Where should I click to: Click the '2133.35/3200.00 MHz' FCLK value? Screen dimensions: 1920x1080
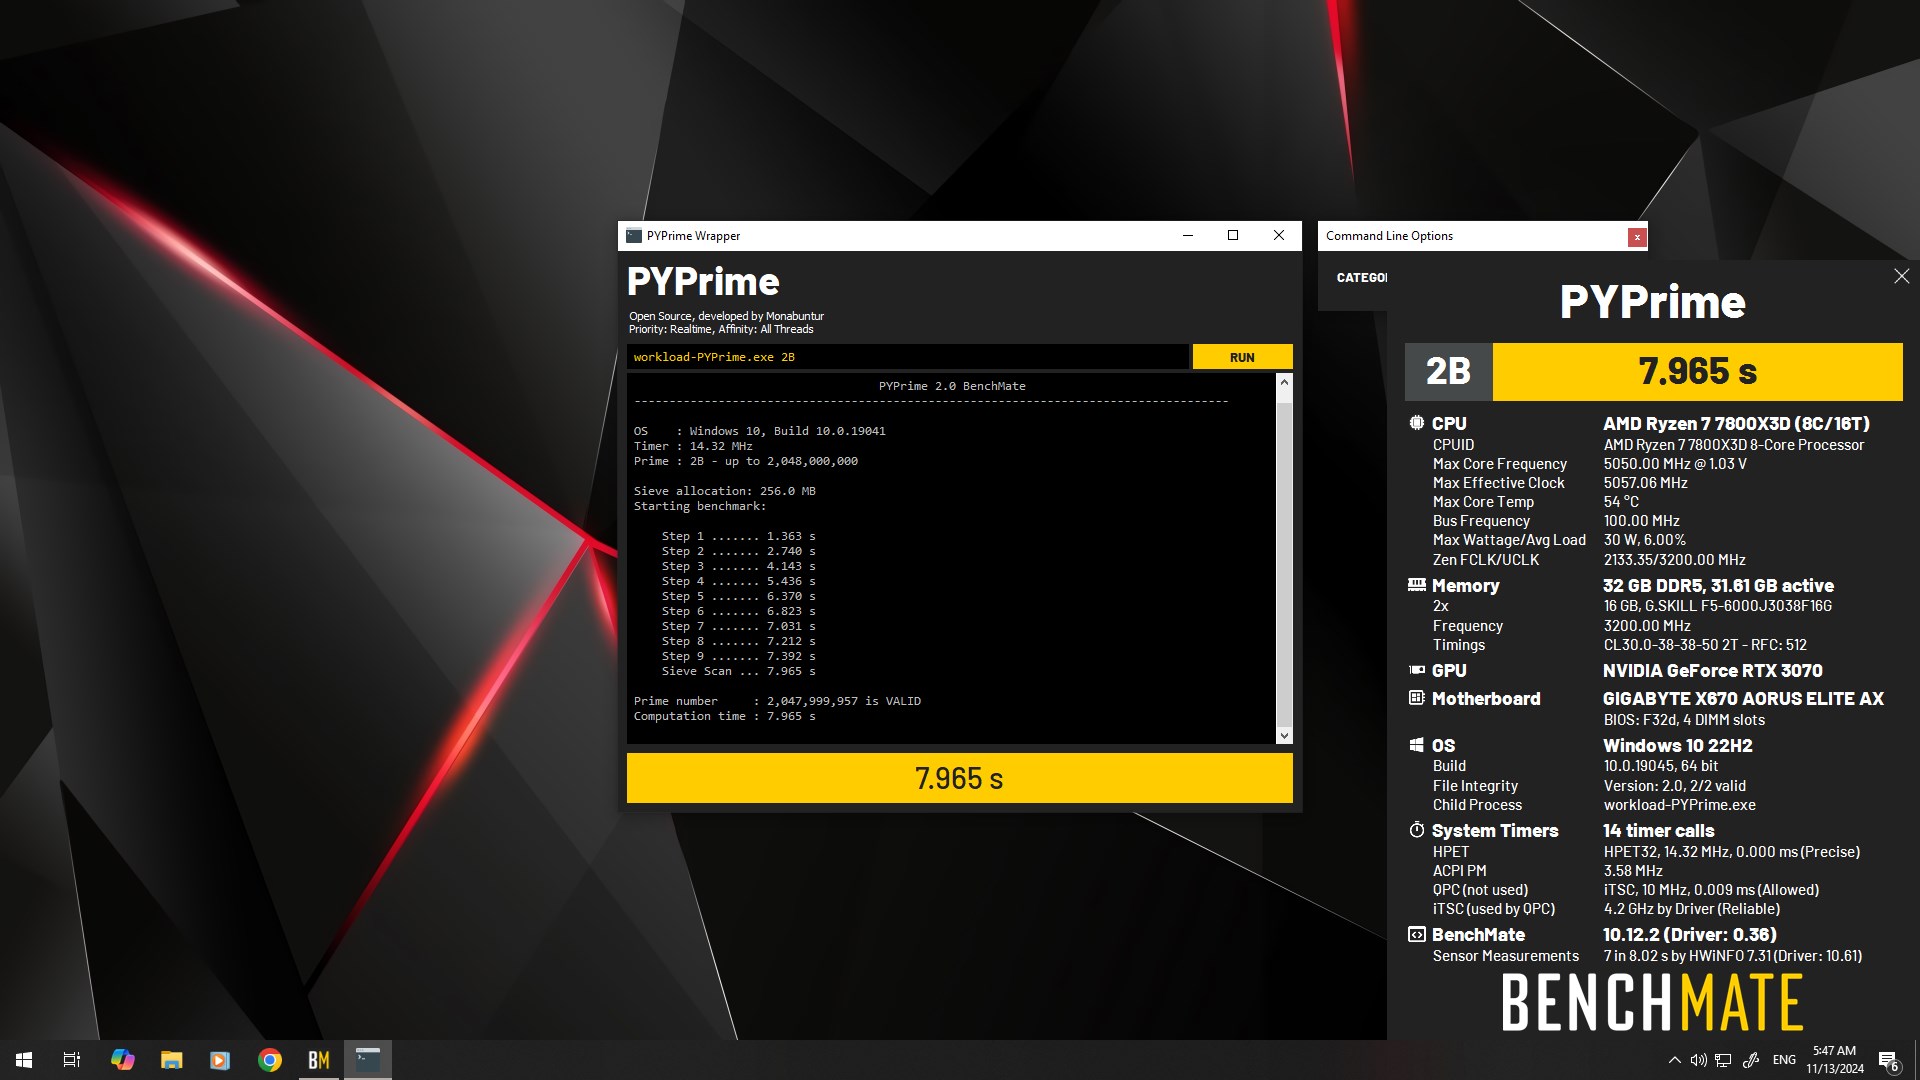point(1674,560)
